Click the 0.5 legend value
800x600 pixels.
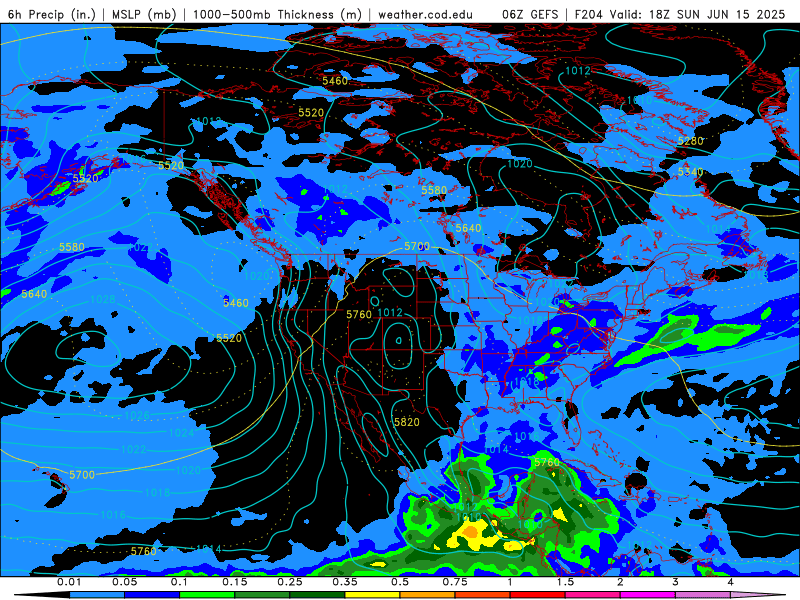400,582
